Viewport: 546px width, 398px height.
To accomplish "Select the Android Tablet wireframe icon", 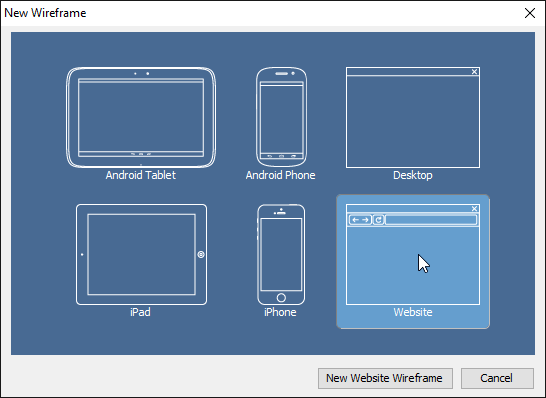I will pyautogui.click(x=141, y=118).
